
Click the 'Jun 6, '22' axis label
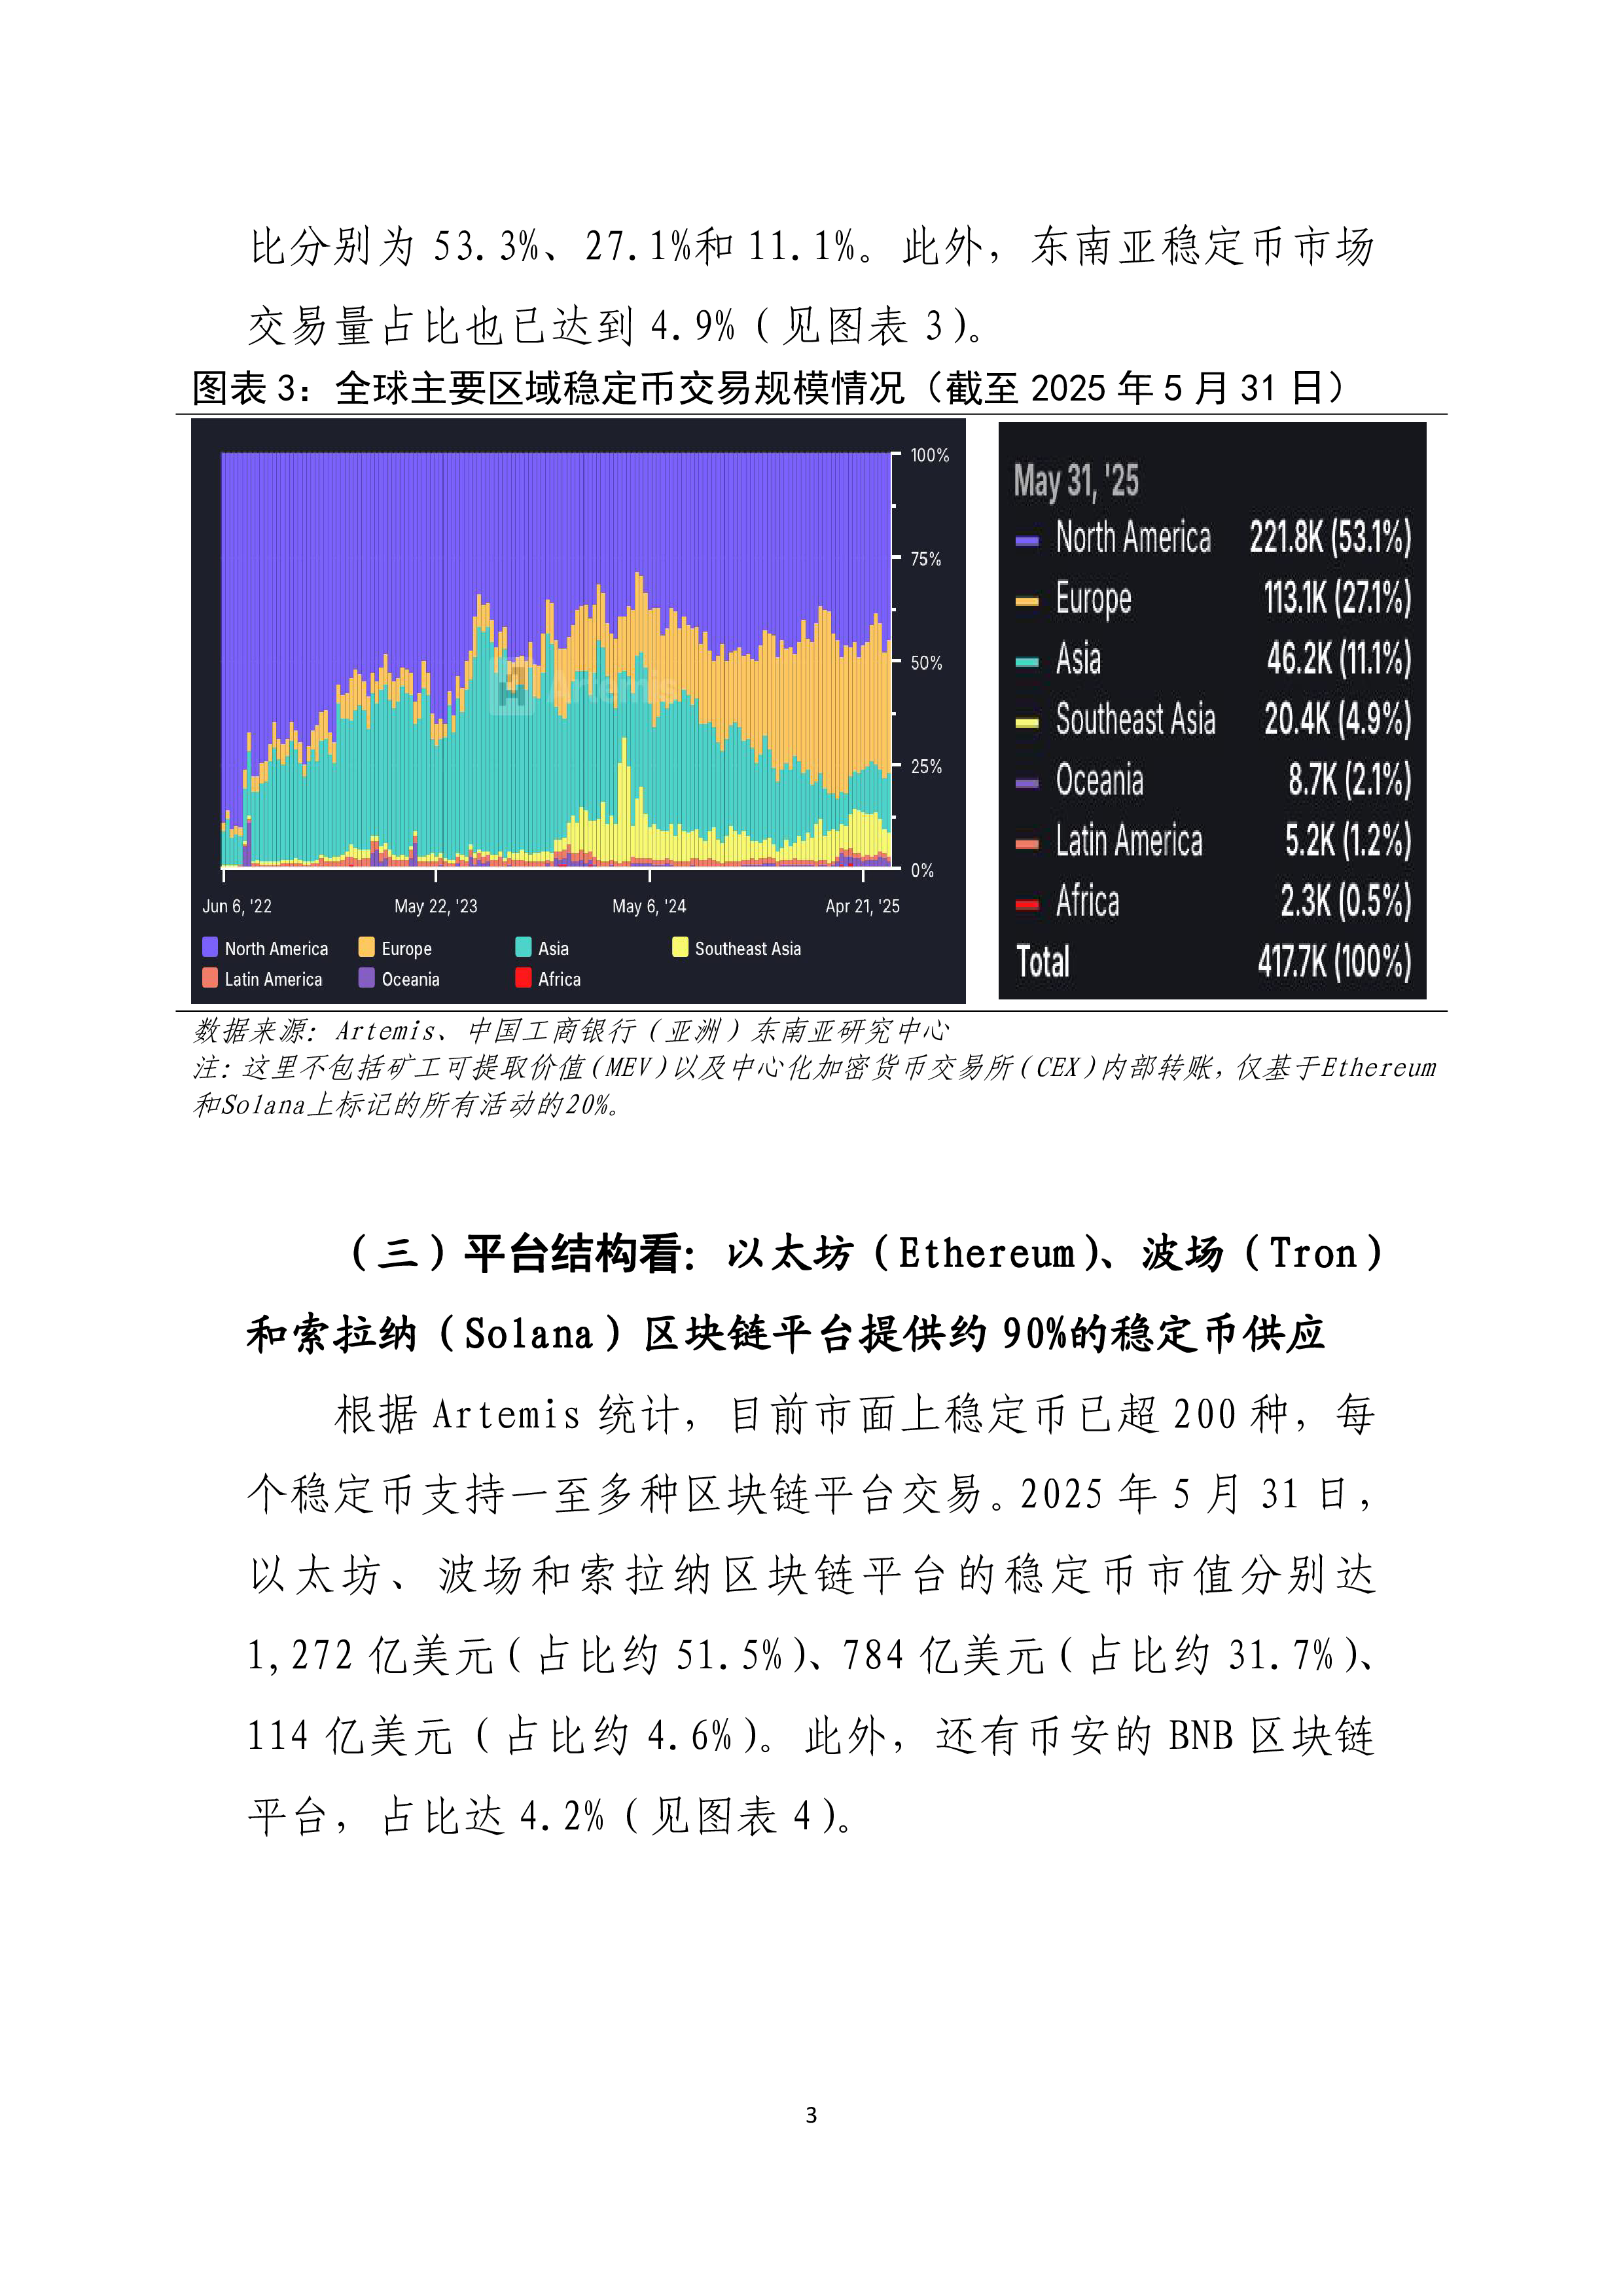[x=237, y=906]
